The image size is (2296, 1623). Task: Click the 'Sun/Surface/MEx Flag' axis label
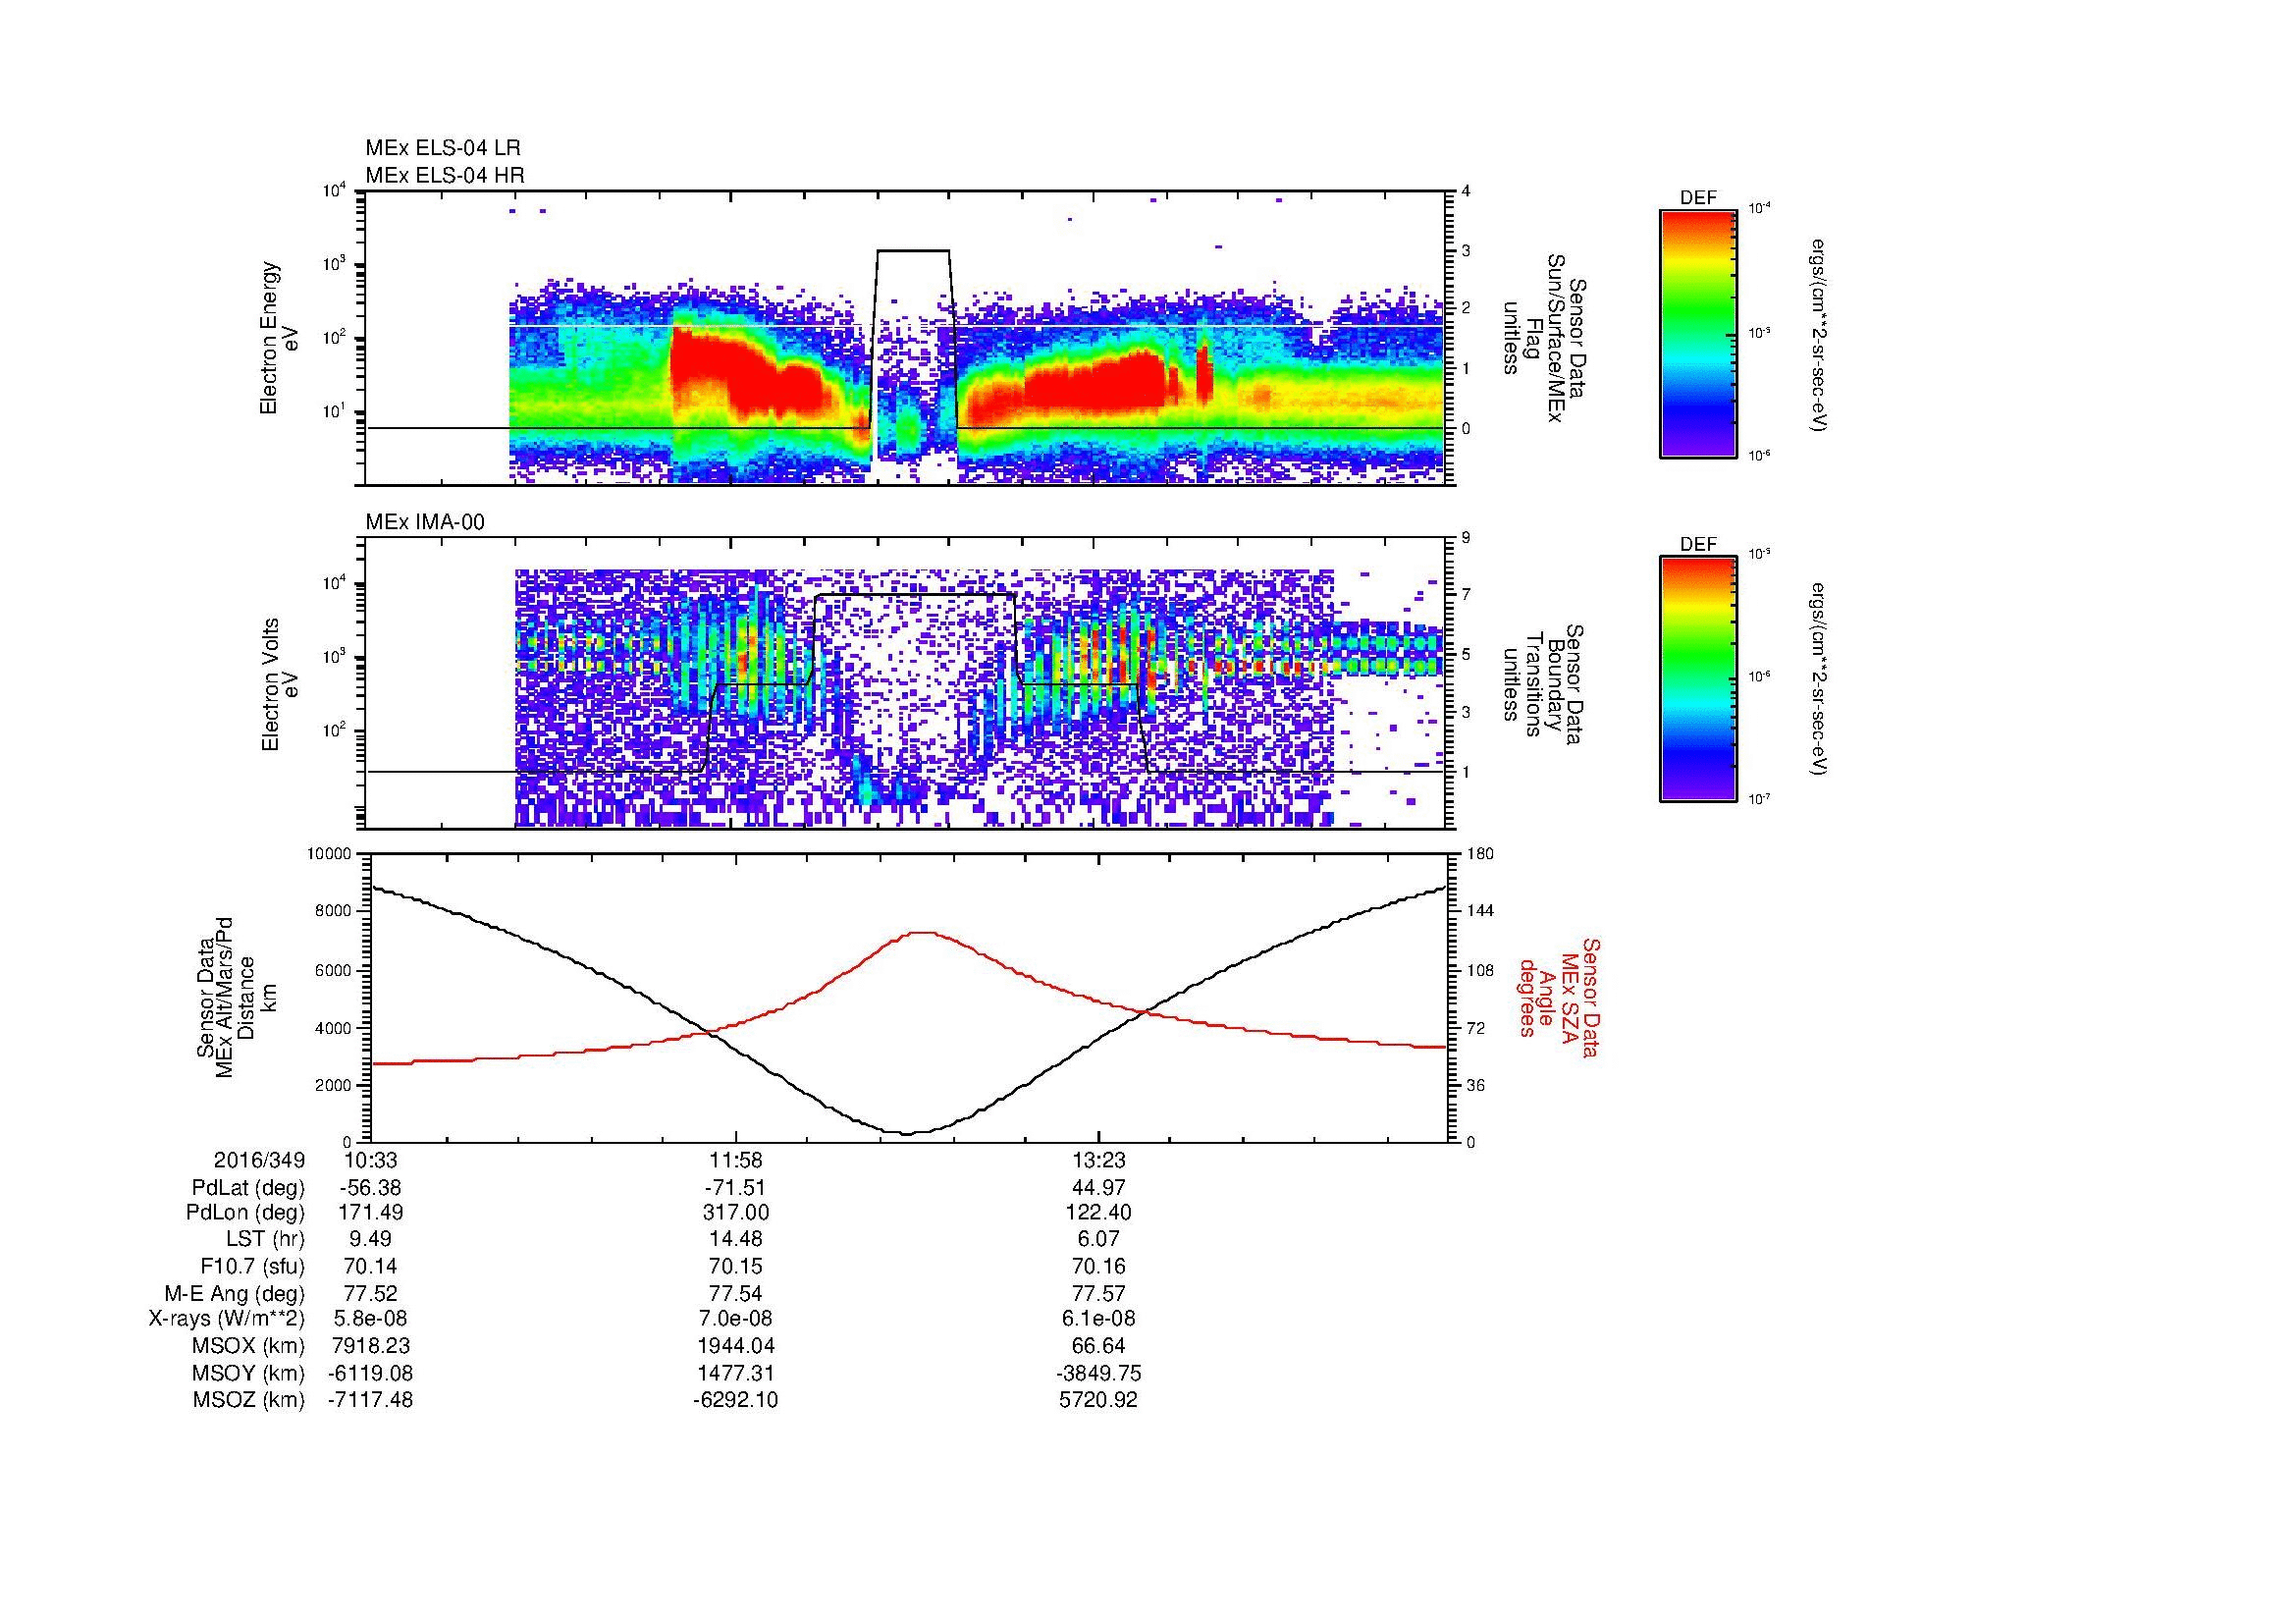pyautogui.click(x=1544, y=338)
